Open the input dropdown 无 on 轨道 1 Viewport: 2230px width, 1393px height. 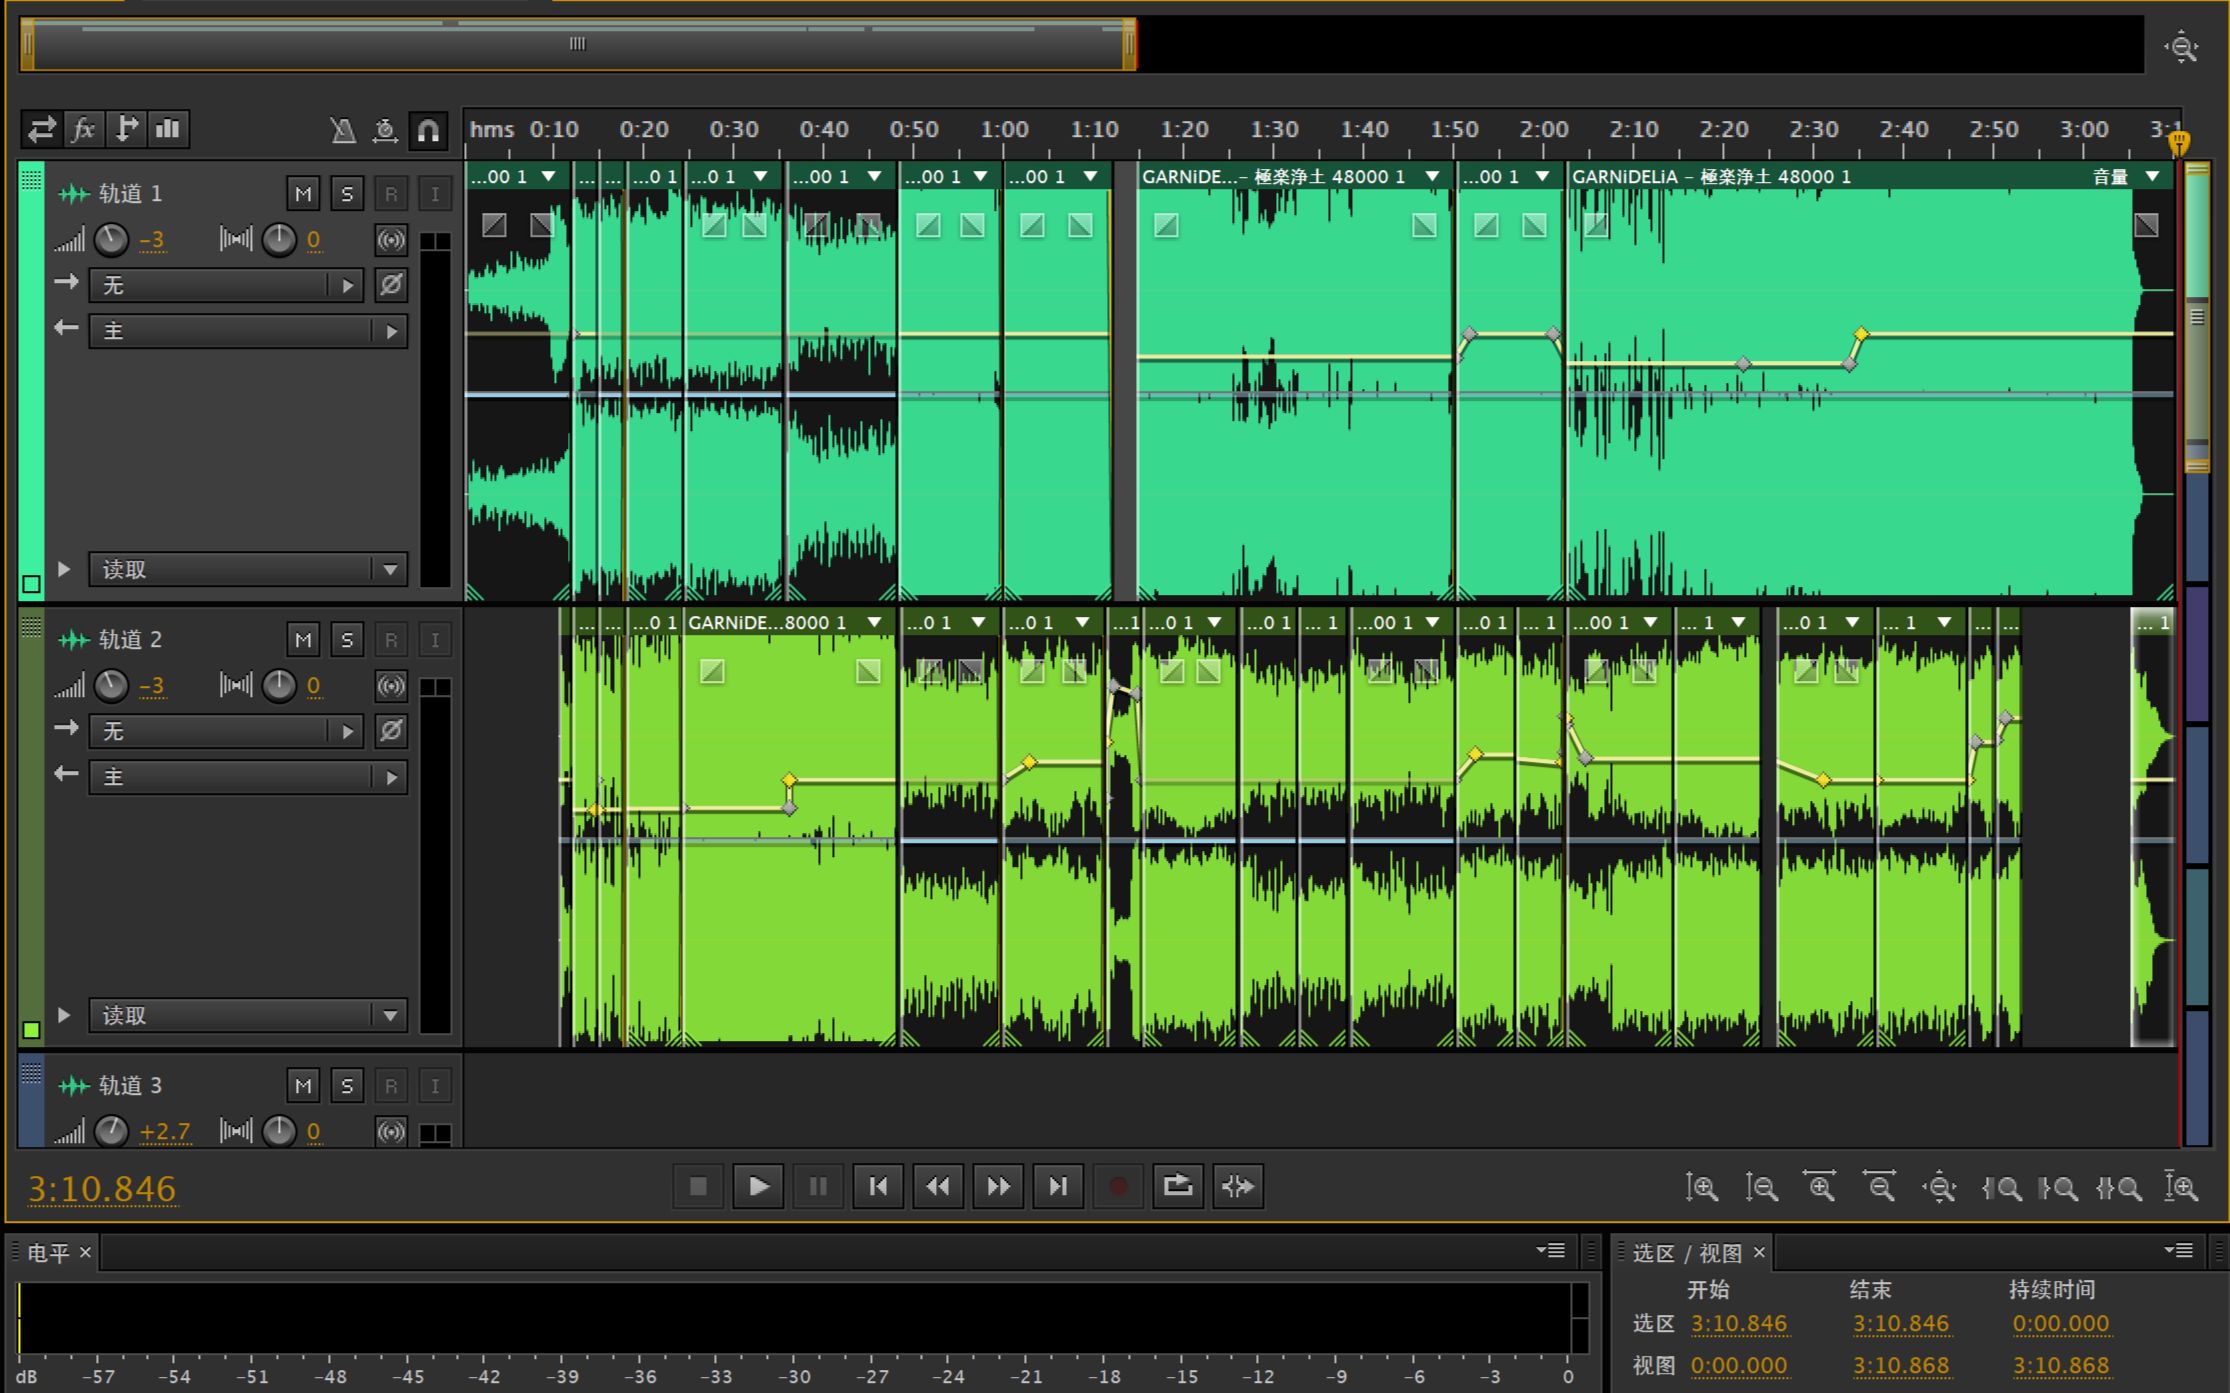[x=226, y=286]
